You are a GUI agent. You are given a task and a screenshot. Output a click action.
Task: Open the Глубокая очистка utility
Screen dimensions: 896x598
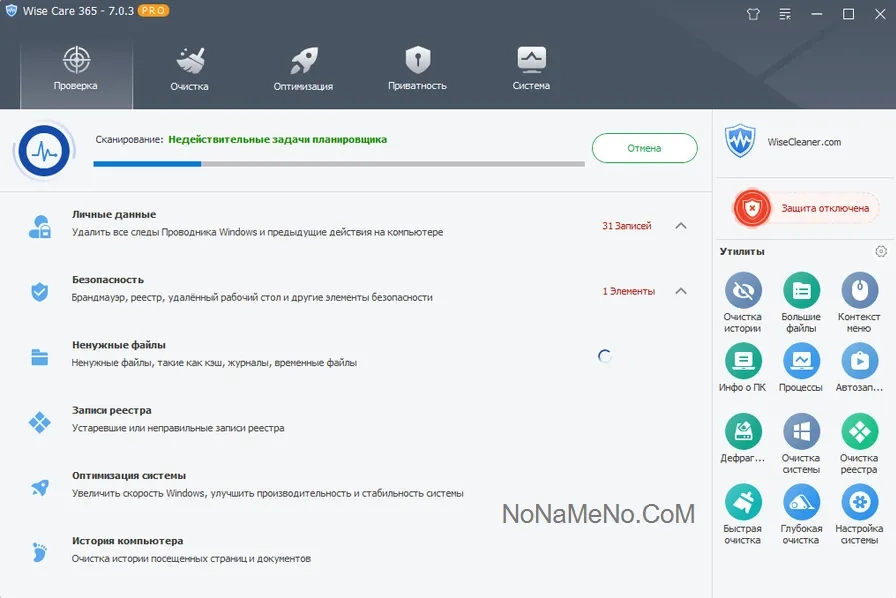click(x=801, y=503)
